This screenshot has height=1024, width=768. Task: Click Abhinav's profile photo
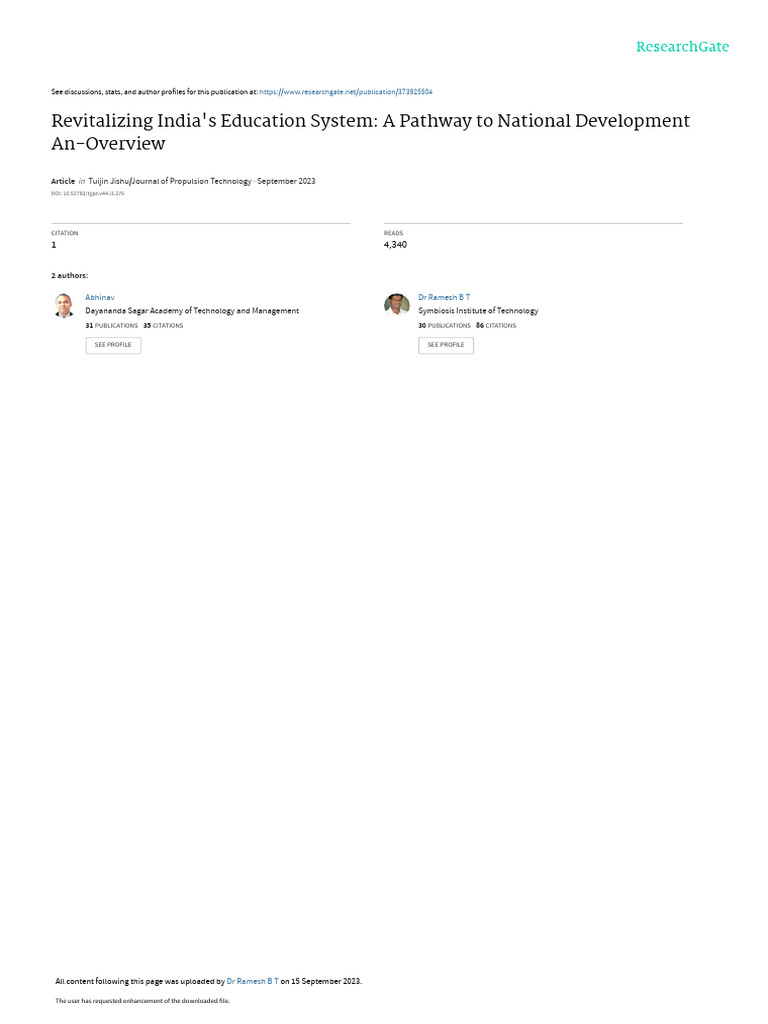coord(64,305)
